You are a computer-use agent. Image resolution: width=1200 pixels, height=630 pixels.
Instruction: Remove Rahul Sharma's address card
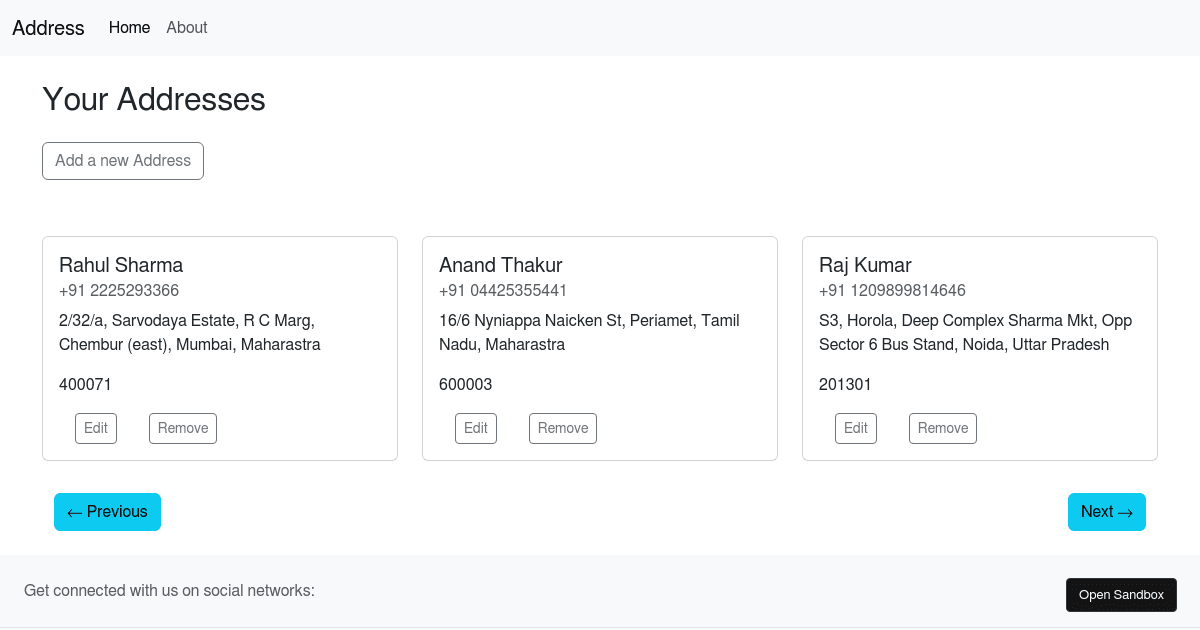point(183,428)
